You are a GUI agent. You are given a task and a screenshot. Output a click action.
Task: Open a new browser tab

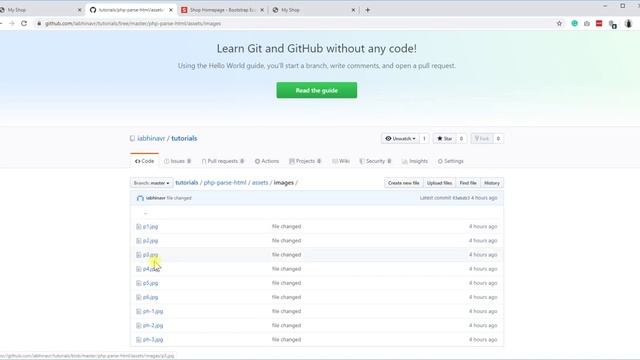click(x=367, y=10)
